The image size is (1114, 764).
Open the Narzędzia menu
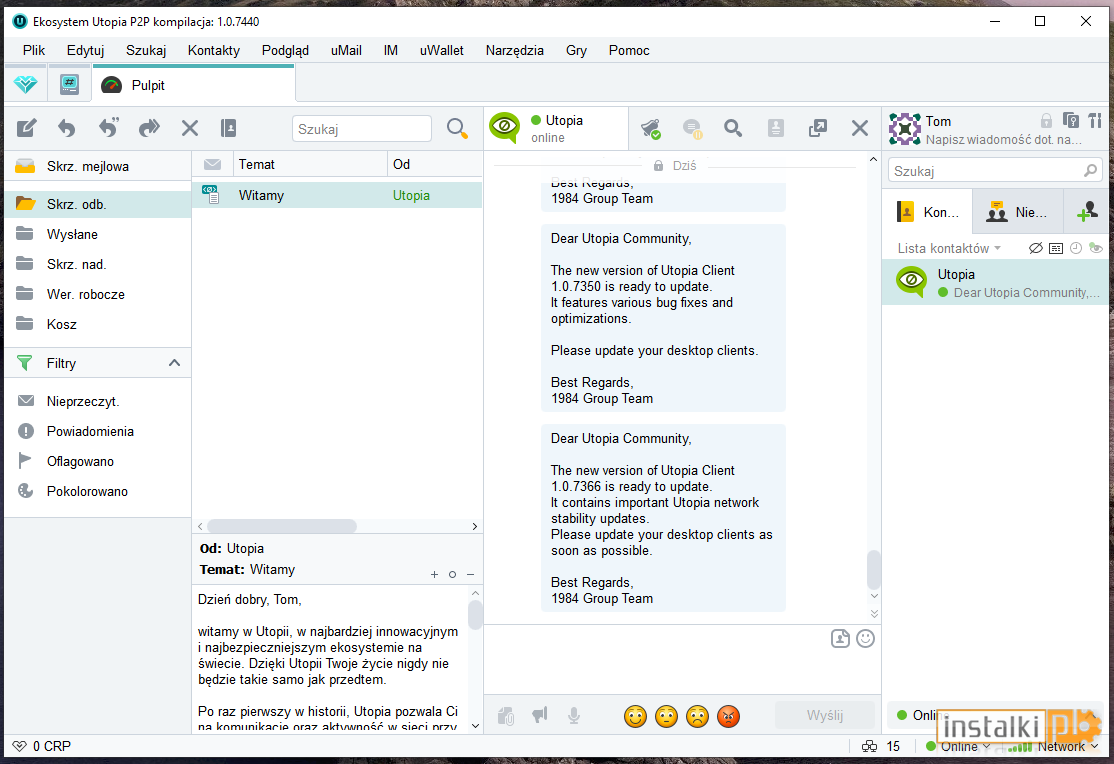click(514, 50)
